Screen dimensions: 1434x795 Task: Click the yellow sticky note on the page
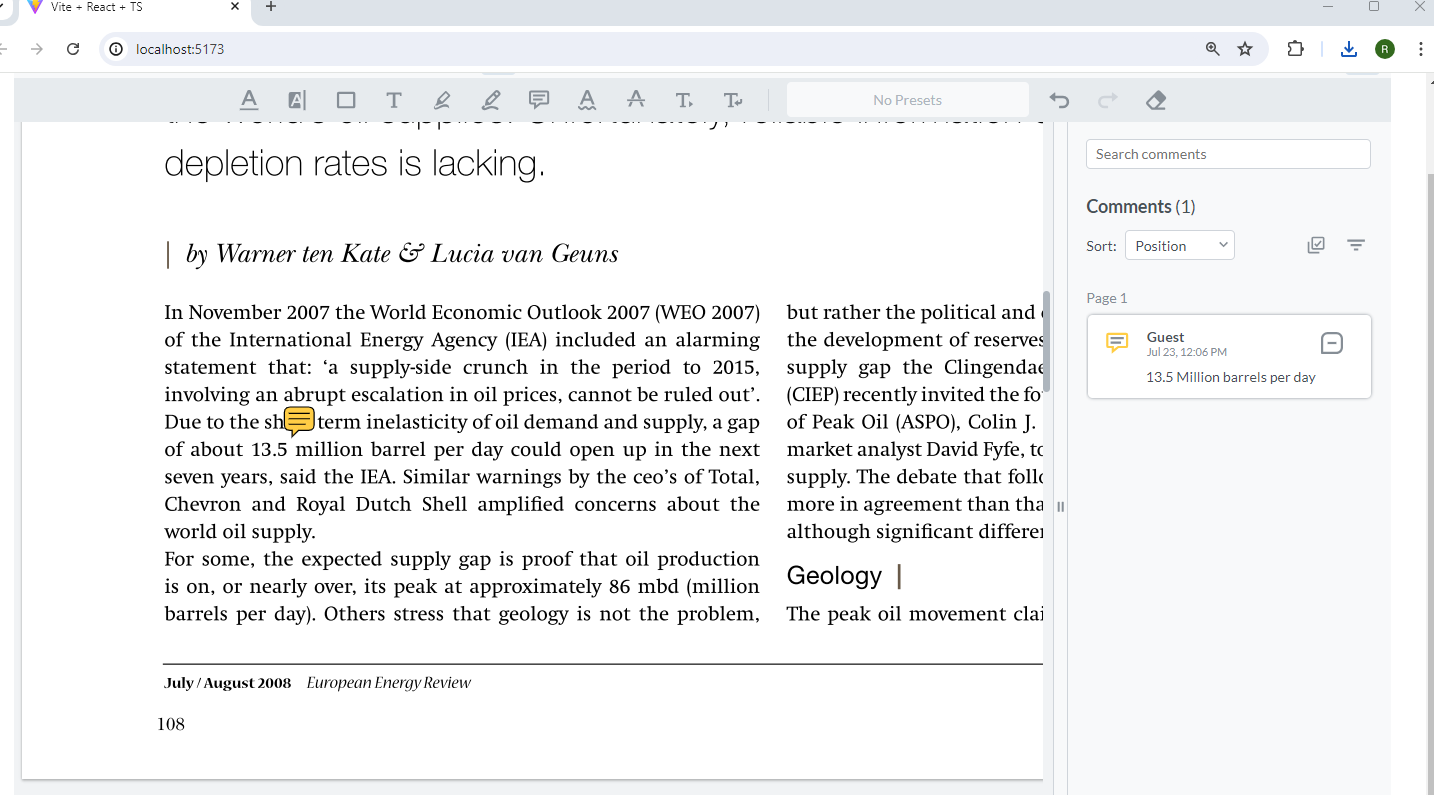click(300, 421)
